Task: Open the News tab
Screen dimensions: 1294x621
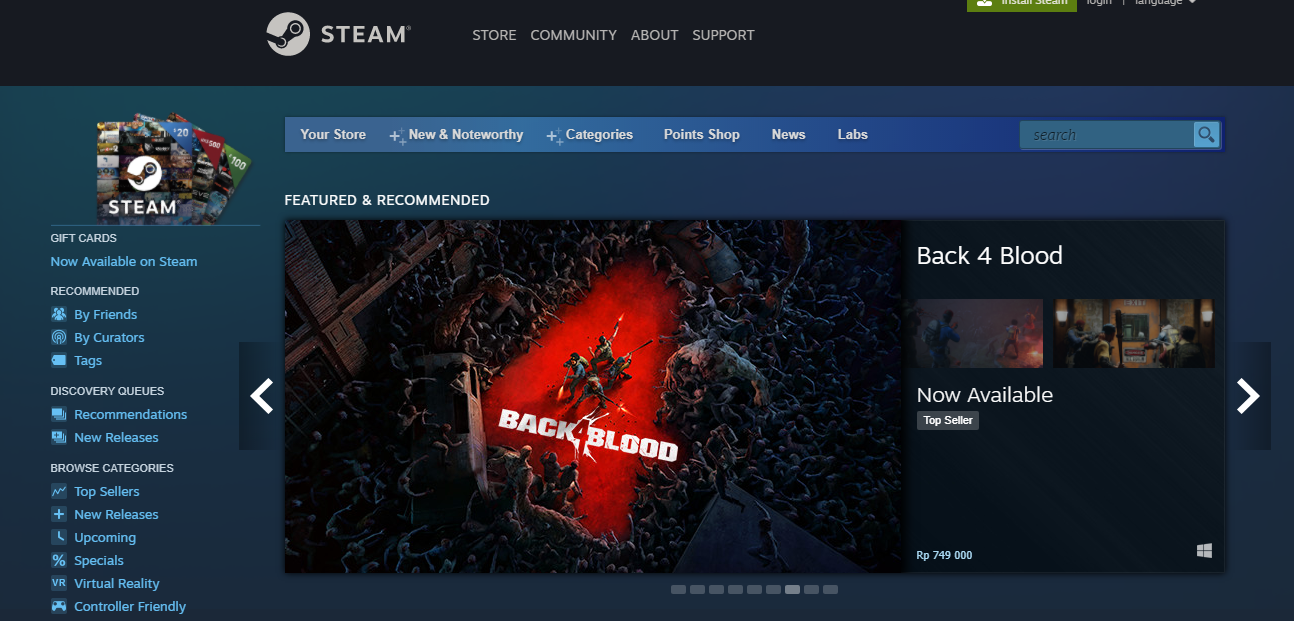Action: click(x=789, y=135)
